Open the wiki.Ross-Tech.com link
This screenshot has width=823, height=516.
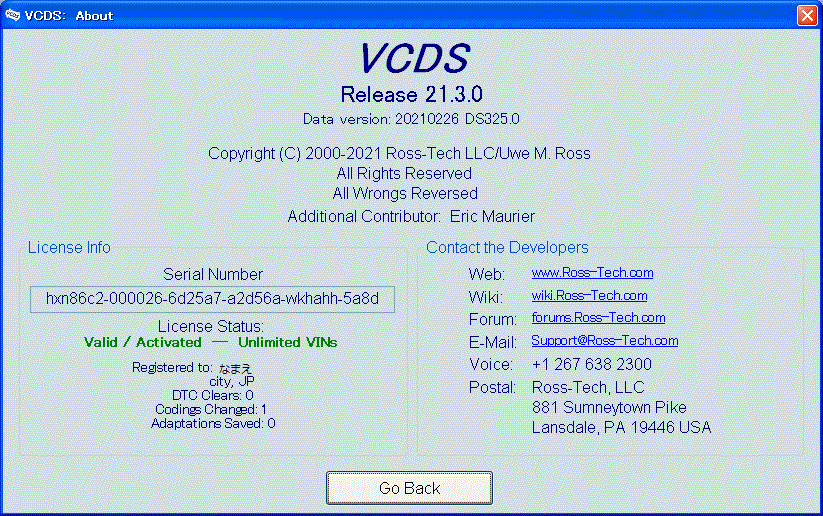point(589,296)
